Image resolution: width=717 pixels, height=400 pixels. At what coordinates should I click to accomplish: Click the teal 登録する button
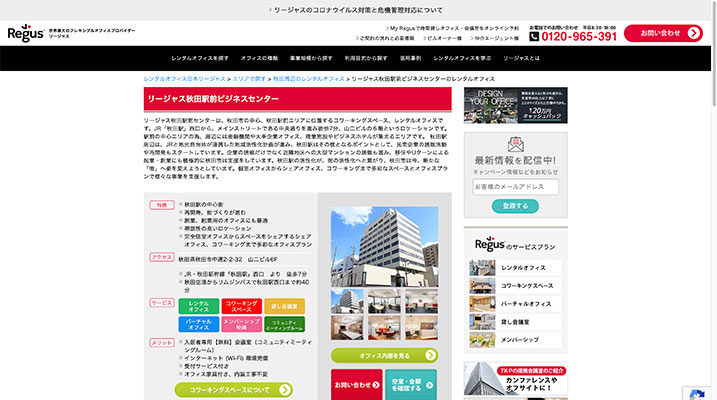click(x=515, y=206)
